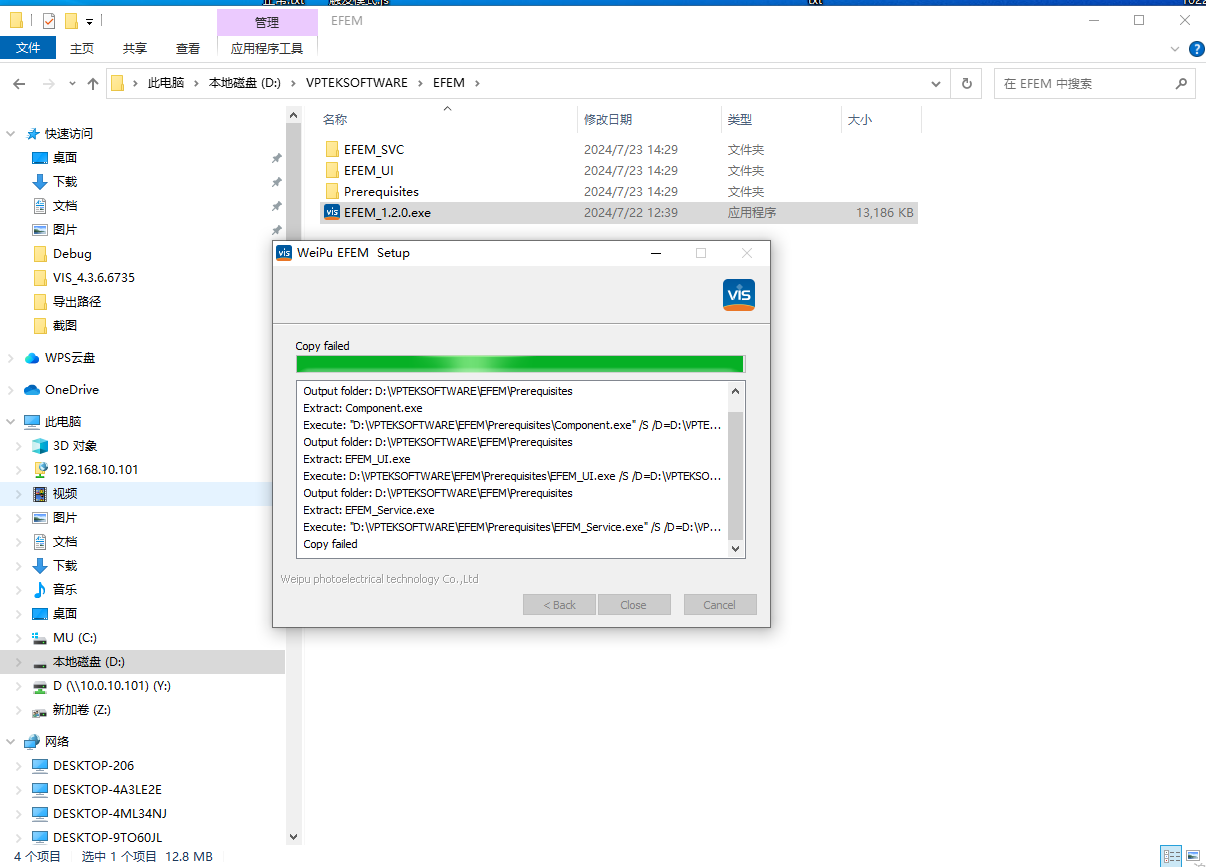Open the 导出路径 folder in the sidebar

(77, 302)
